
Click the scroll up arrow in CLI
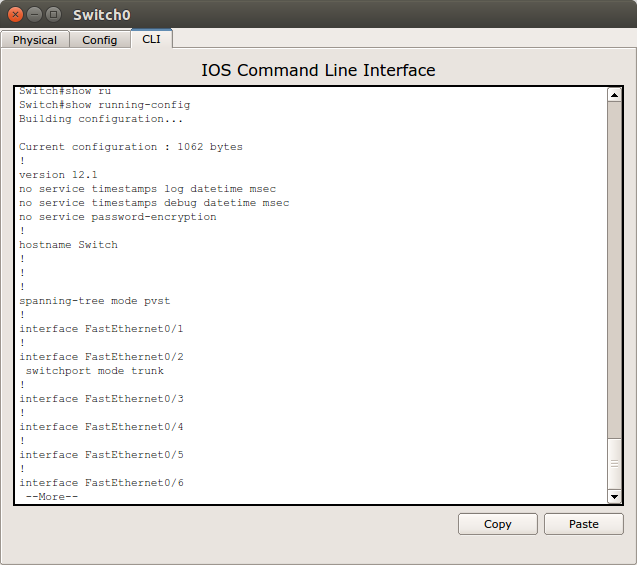[x=614, y=95]
